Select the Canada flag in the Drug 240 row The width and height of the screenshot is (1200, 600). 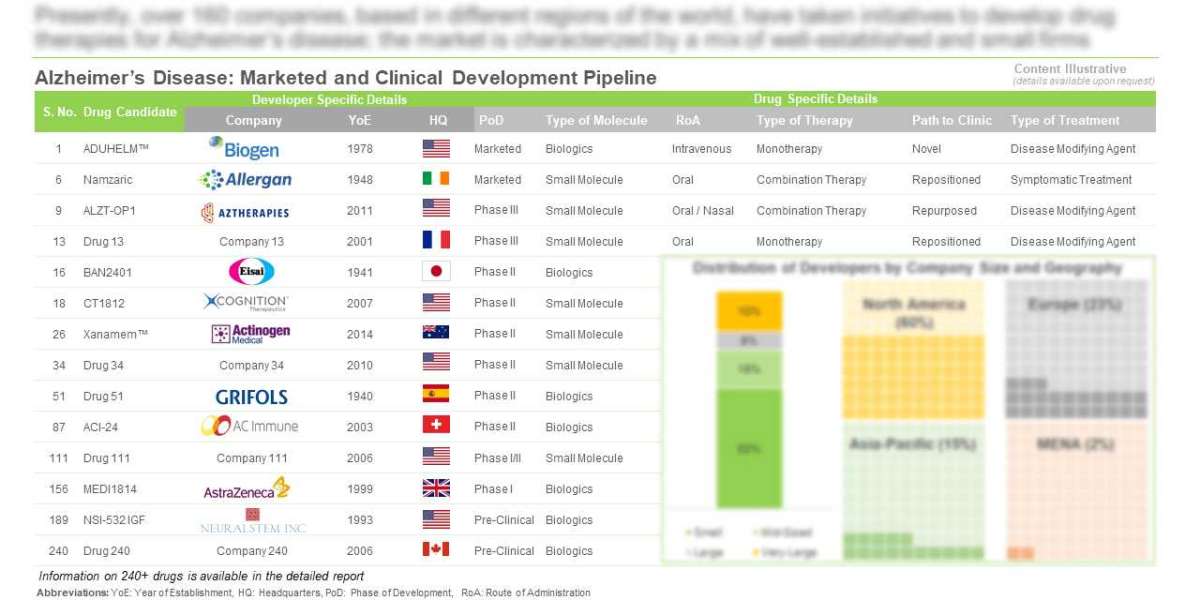[x=436, y=549]
